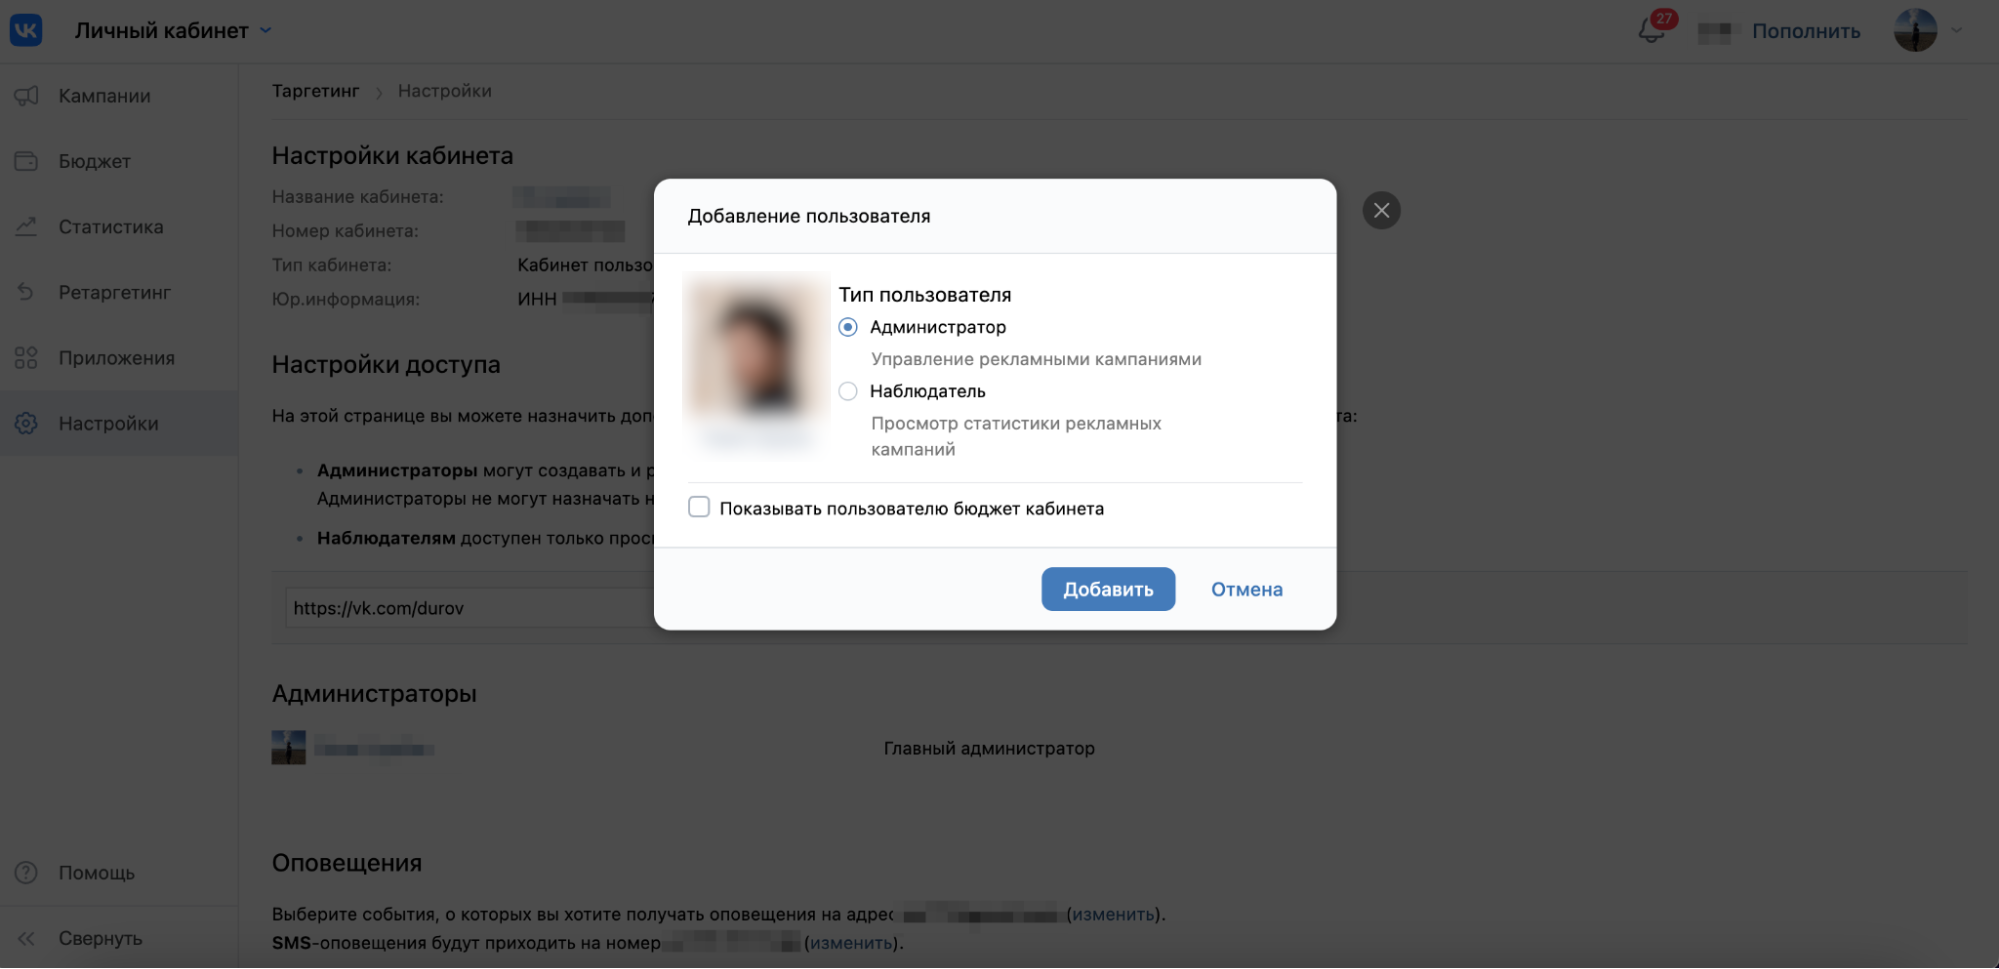Click the Добавить button
Image resolution: width=1999 pixels, height=969 pixels.
(x=1108, y=589)
